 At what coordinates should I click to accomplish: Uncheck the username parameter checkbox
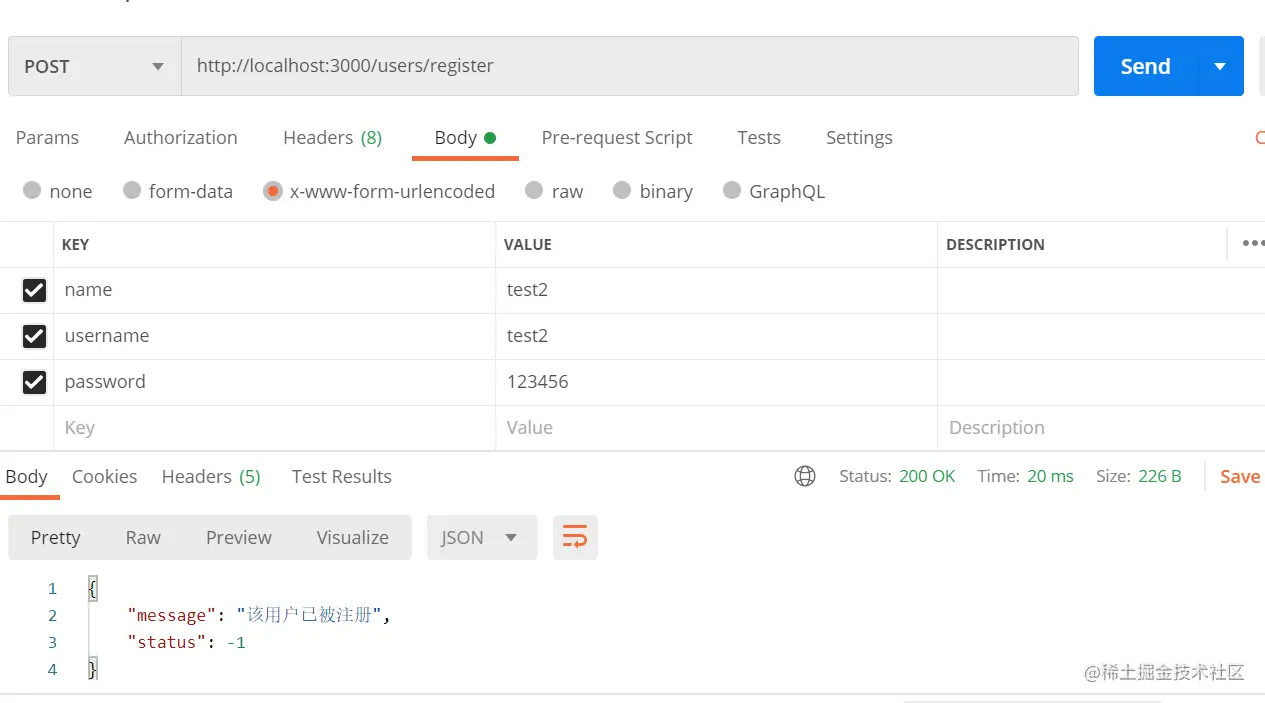coord(34,336)
